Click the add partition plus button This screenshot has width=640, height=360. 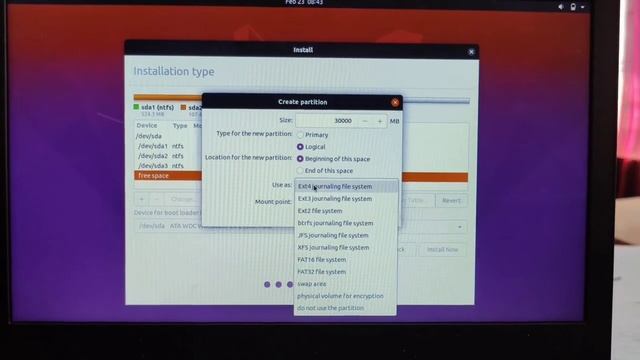[x=142, y=199]
